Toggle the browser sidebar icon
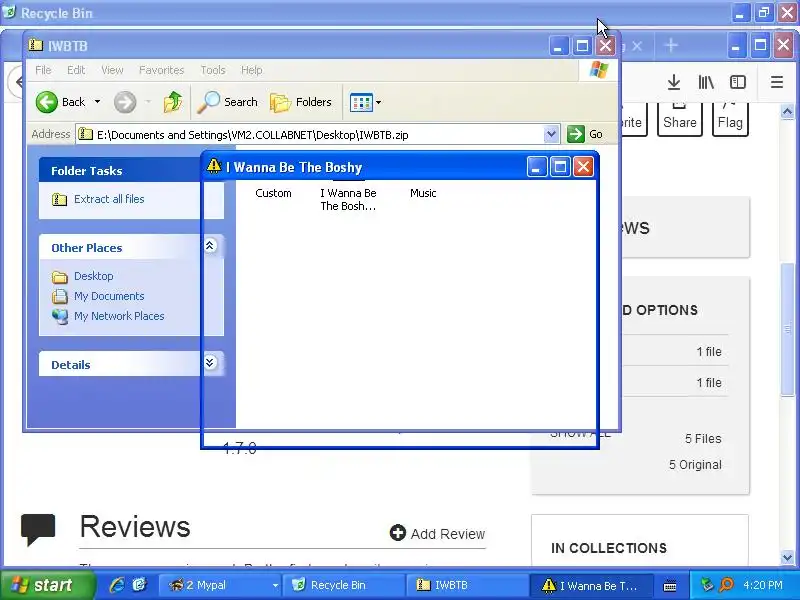The image size is (800, 600). (x=738, y=82)
